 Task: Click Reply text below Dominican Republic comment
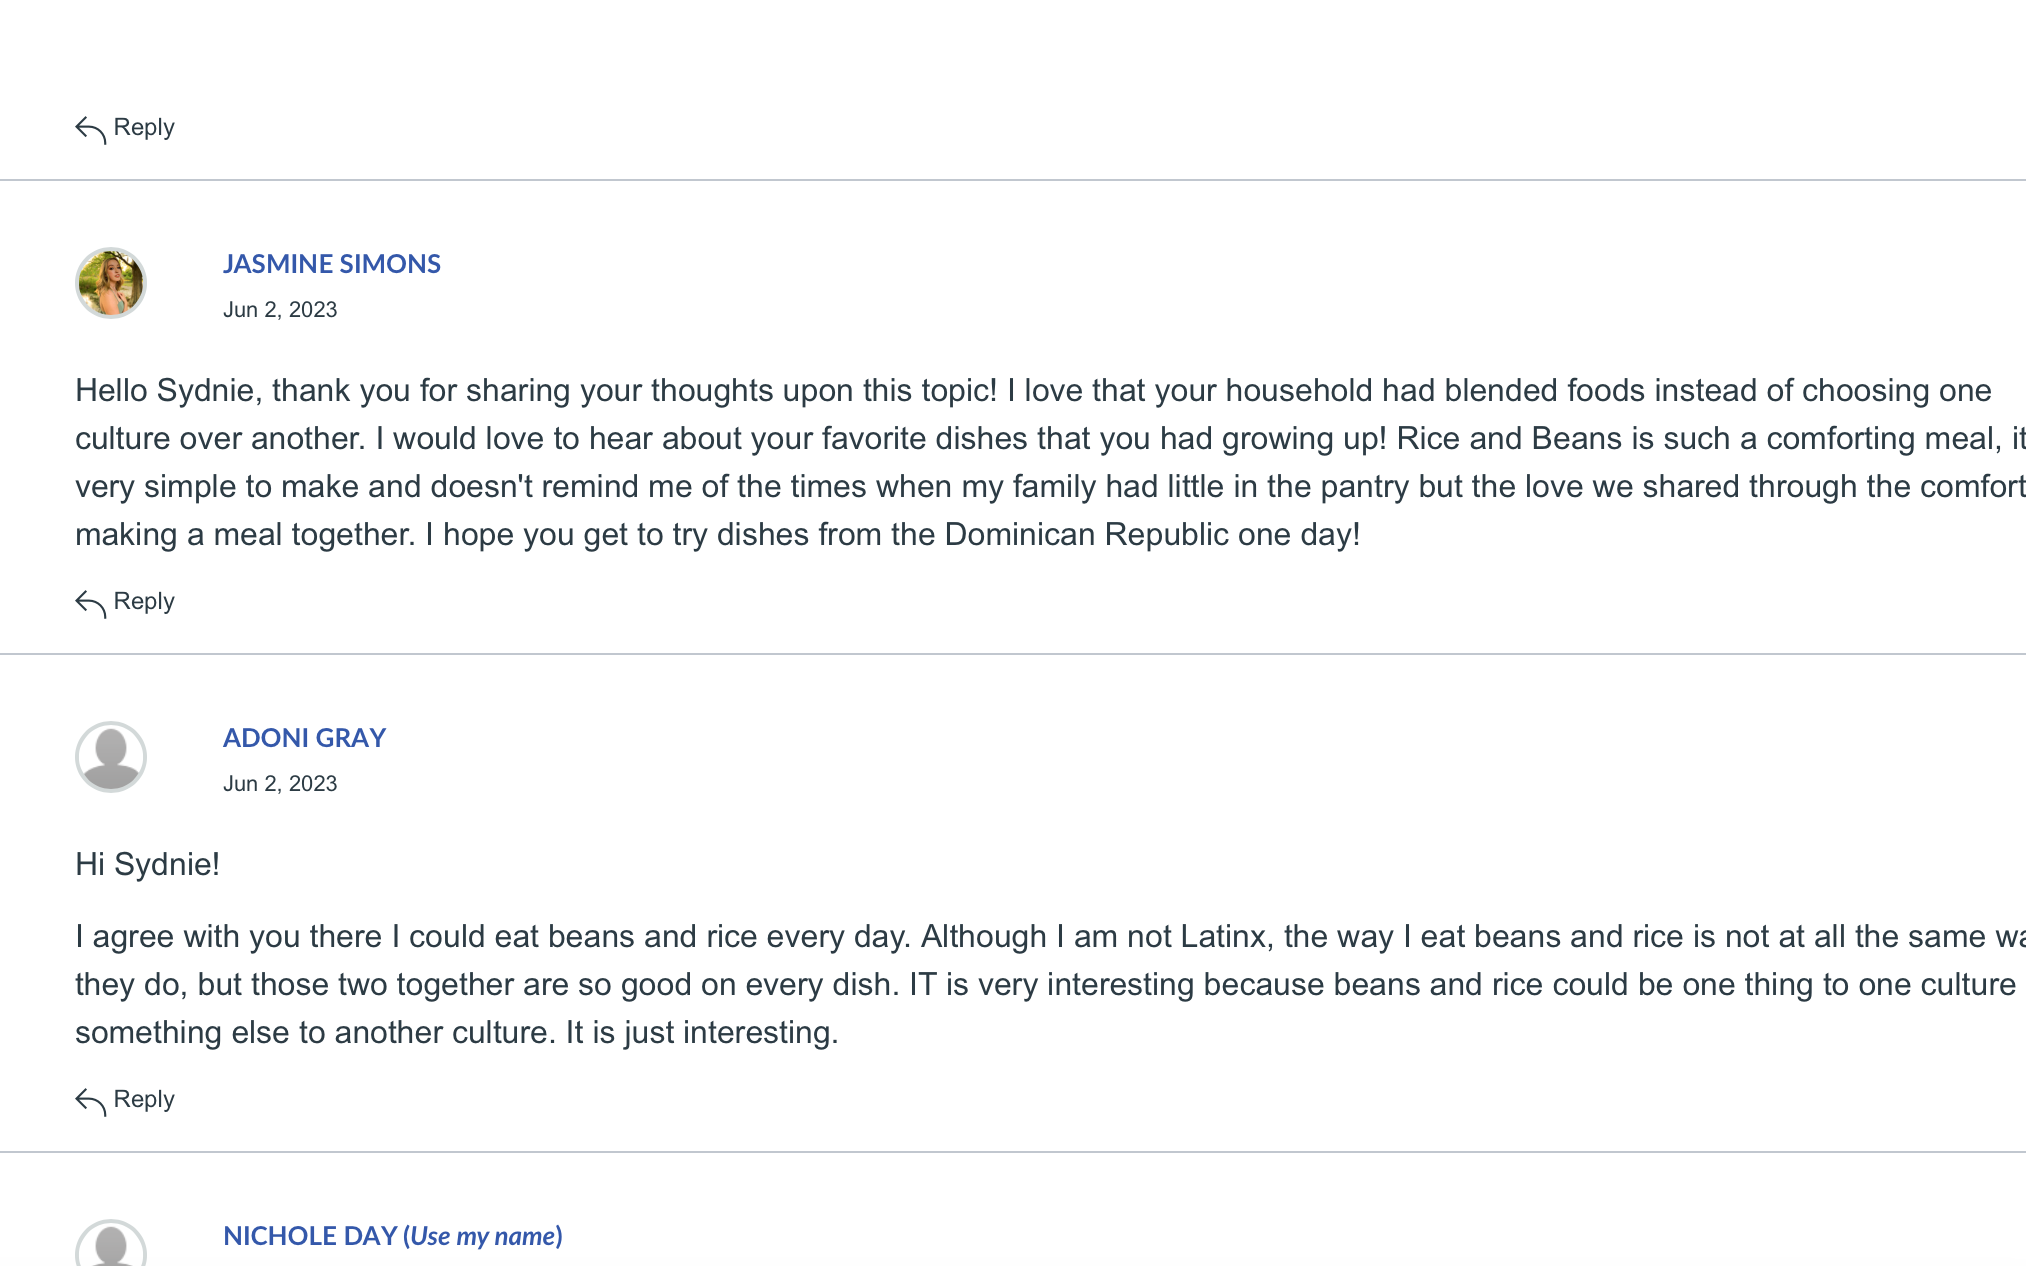coord(144,601)
